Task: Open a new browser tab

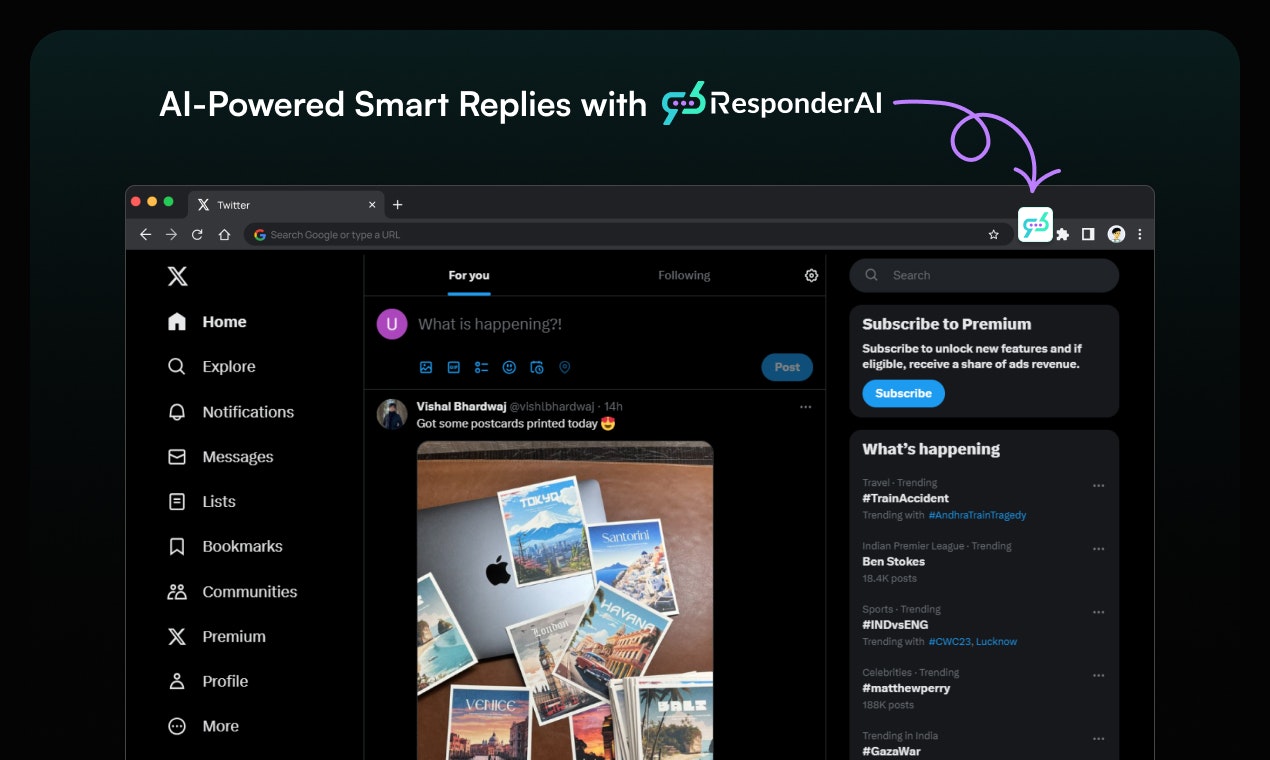Action: pyautogui.click(x=397, y=204)
